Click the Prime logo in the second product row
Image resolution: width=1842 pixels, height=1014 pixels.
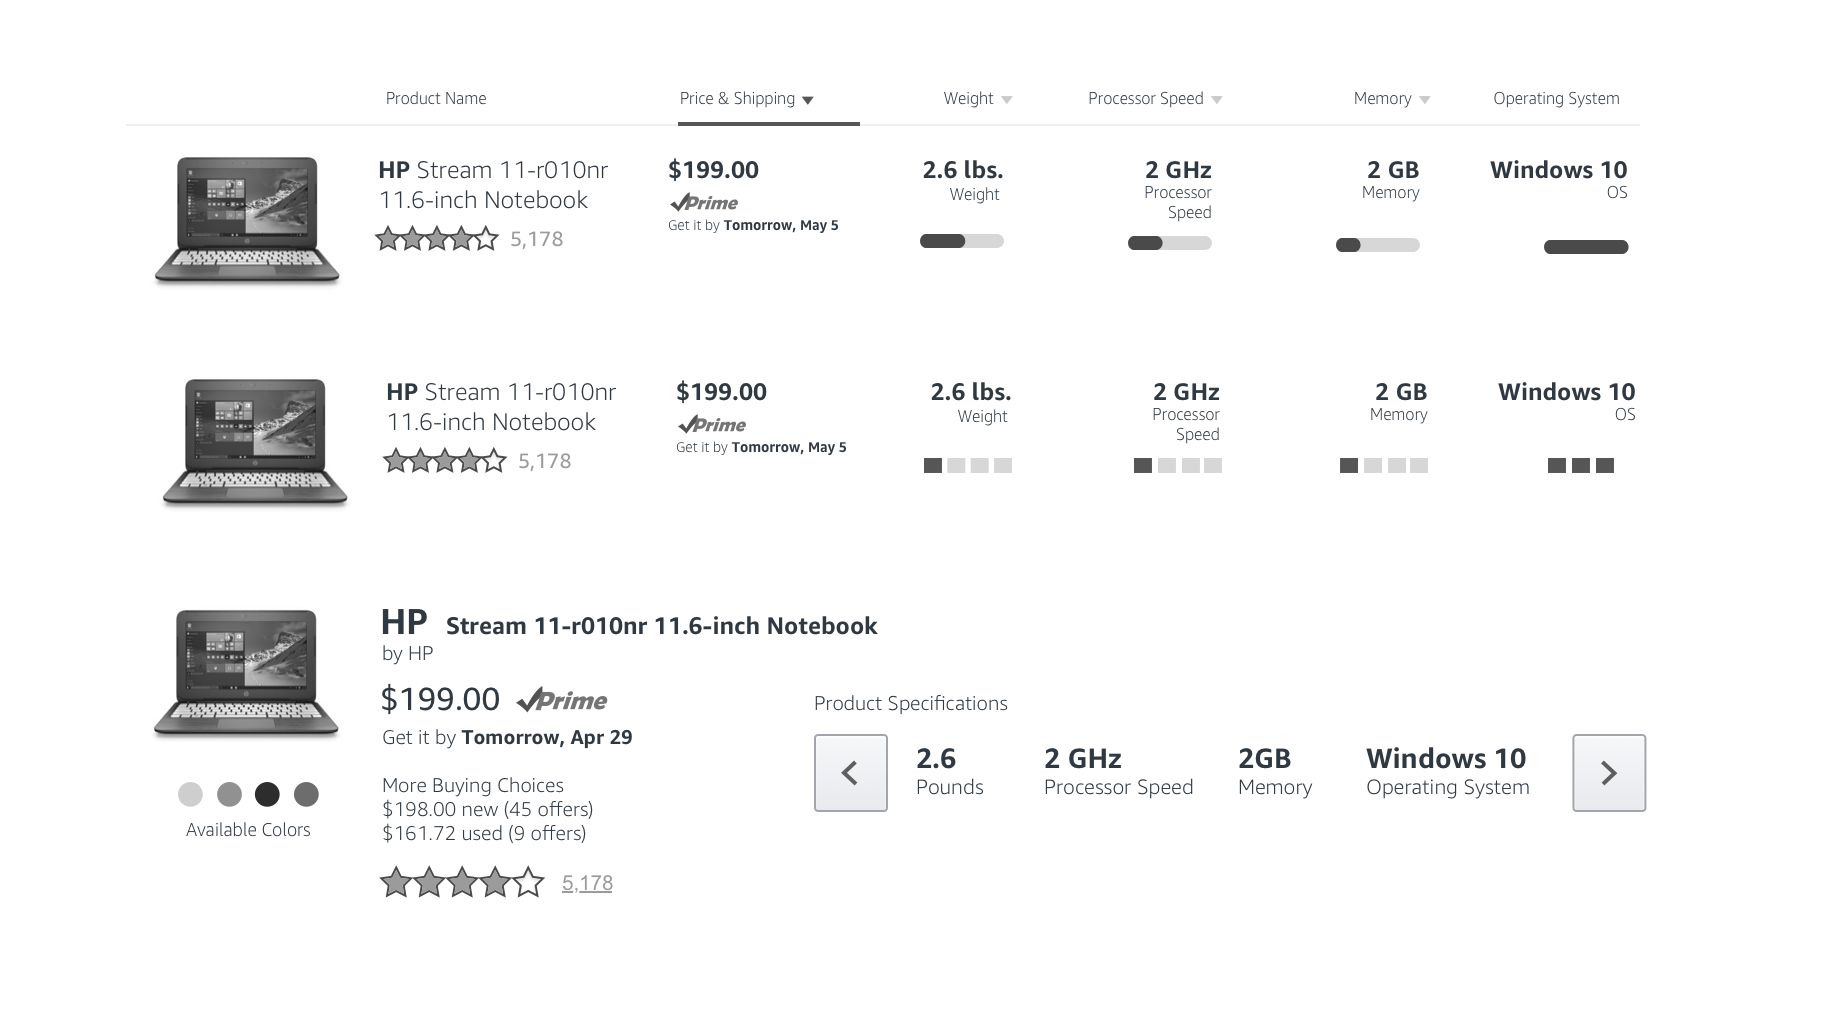point(712,425)
